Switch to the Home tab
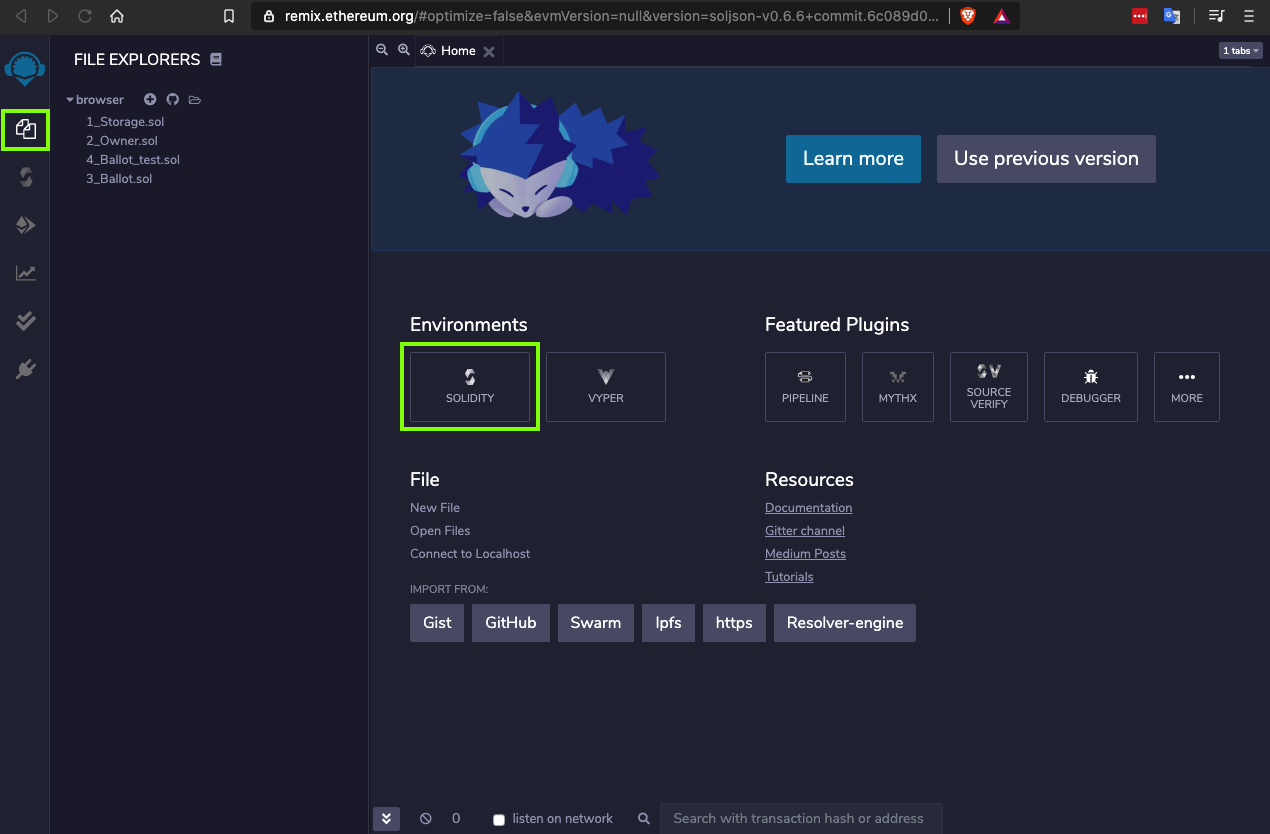 coord(458,51)
